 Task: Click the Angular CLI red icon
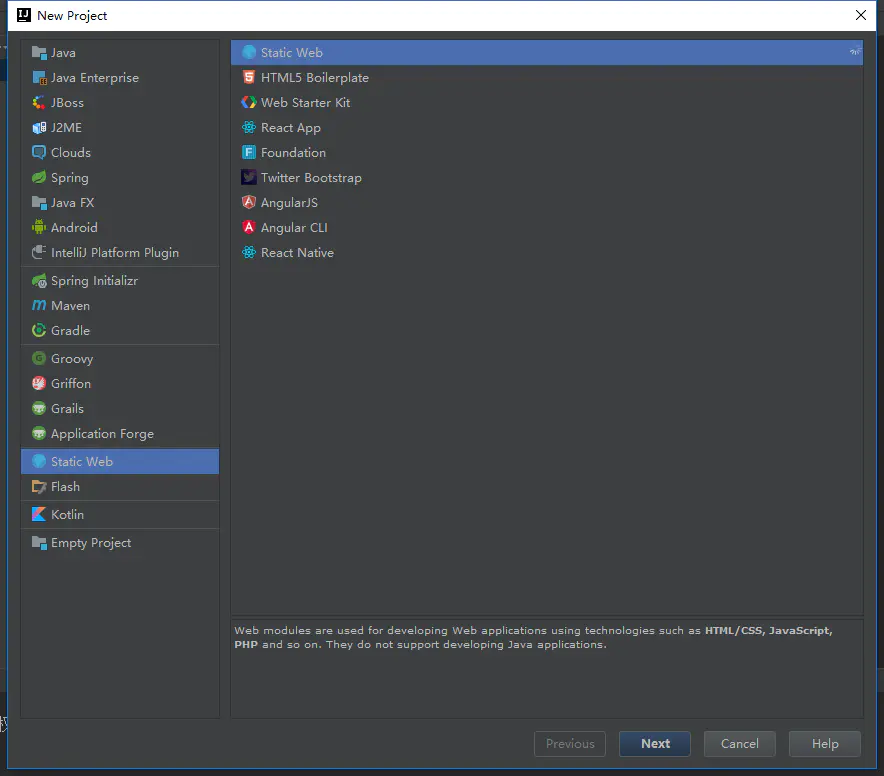point(249,228)
